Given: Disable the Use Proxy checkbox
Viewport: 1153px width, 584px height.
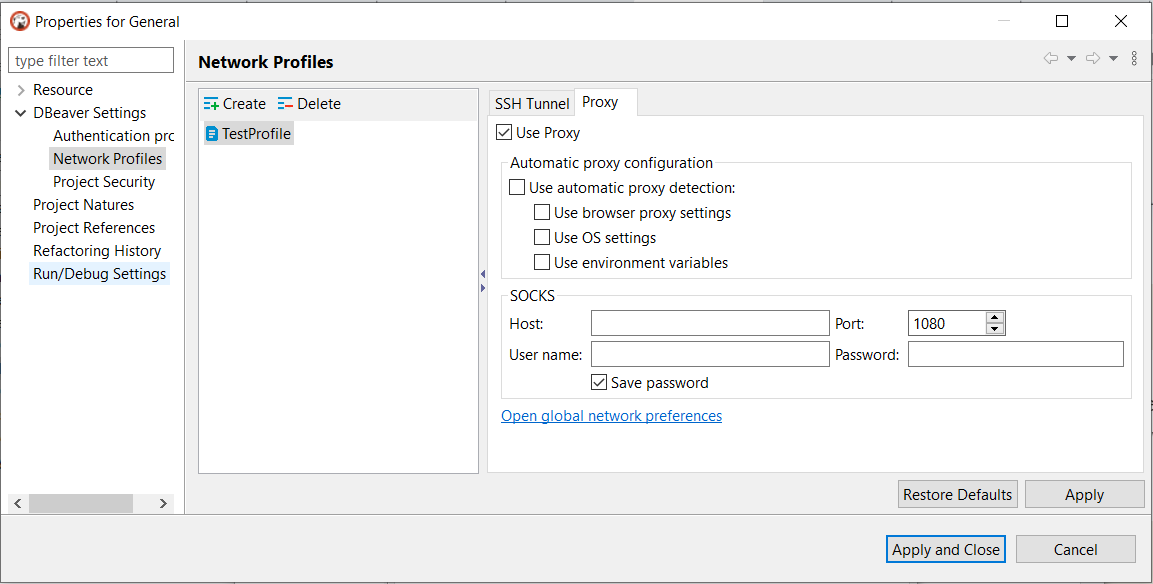Looking at the screenshot, I should pyautogui.click(x=503, y=131).
